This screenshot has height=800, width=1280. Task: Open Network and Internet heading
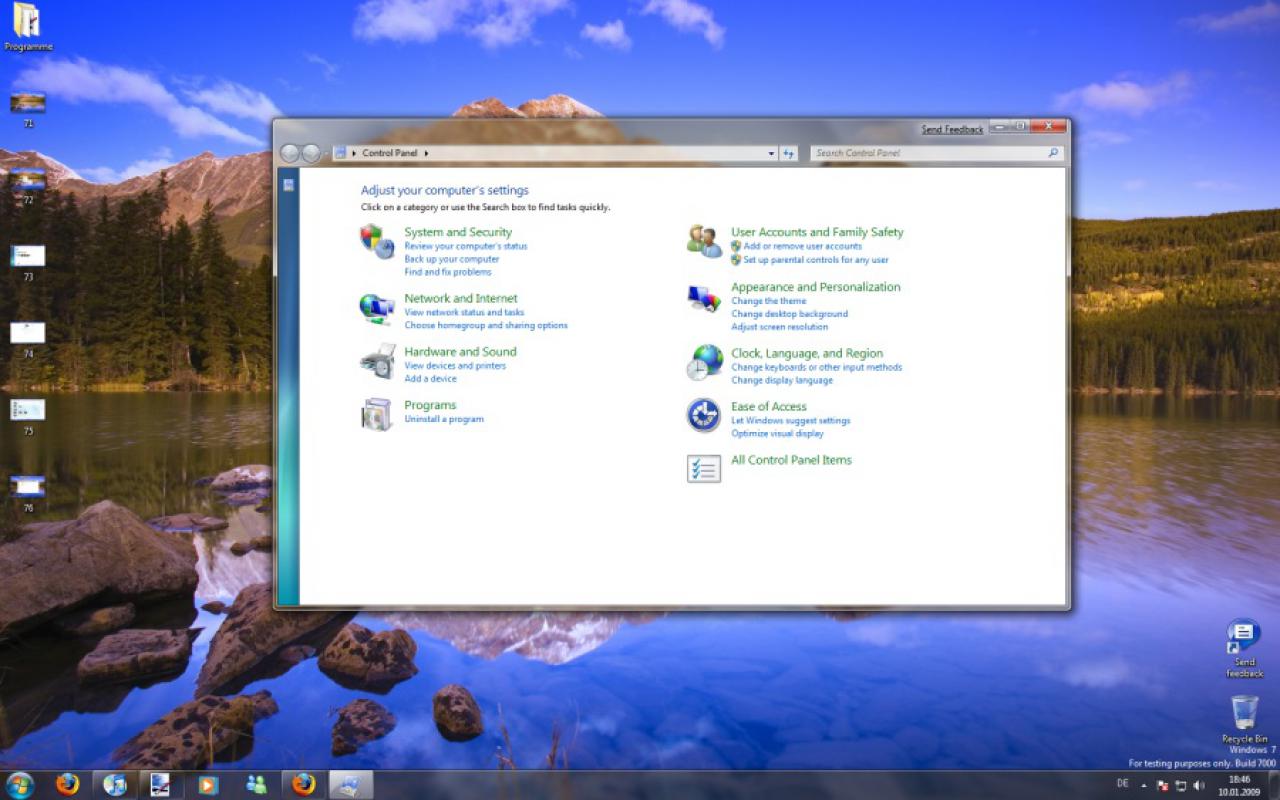pyautogui.click(x=461, y=298)
